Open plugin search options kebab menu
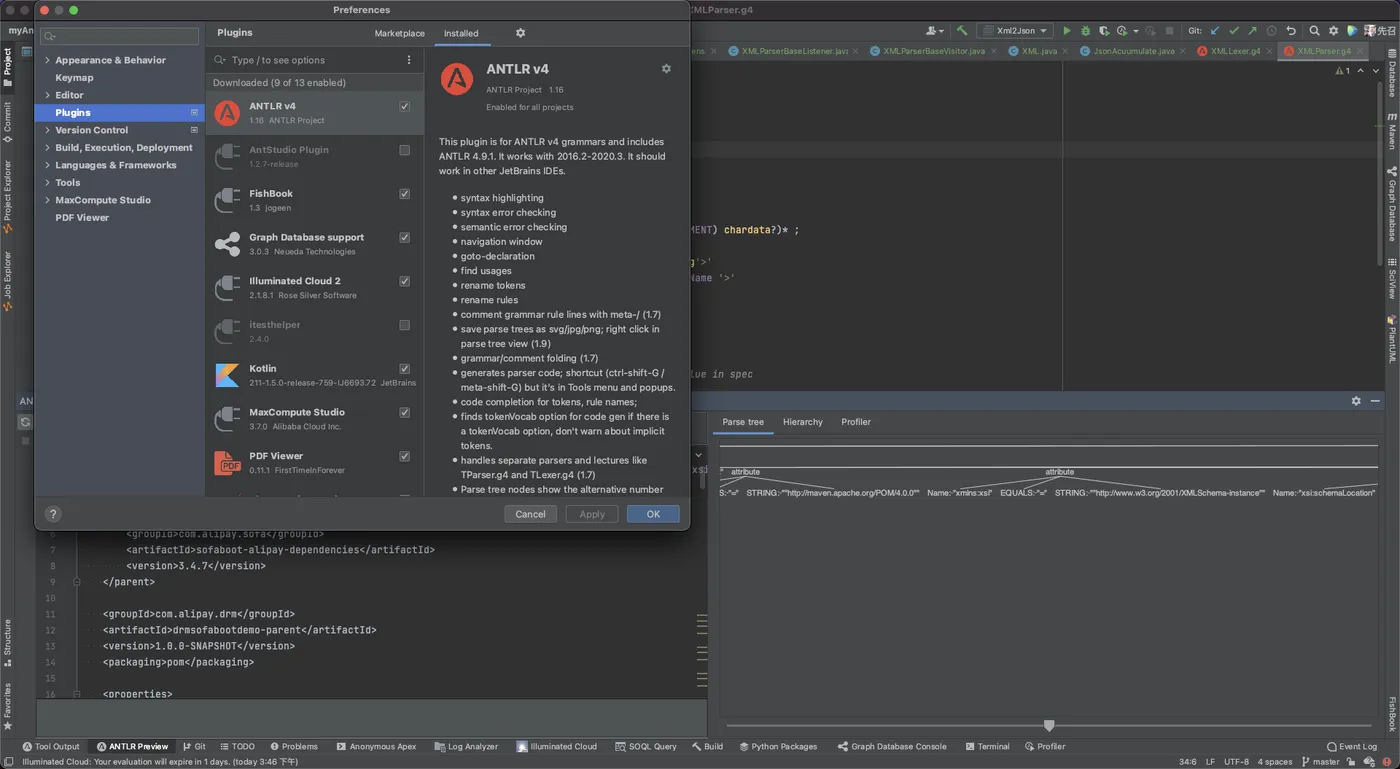 click(x=409, y=60)
